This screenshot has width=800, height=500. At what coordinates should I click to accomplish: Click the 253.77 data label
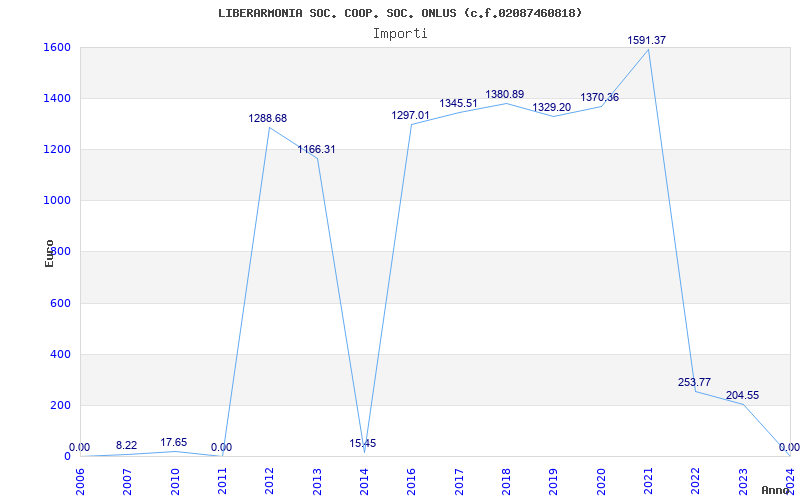[694, 382]
